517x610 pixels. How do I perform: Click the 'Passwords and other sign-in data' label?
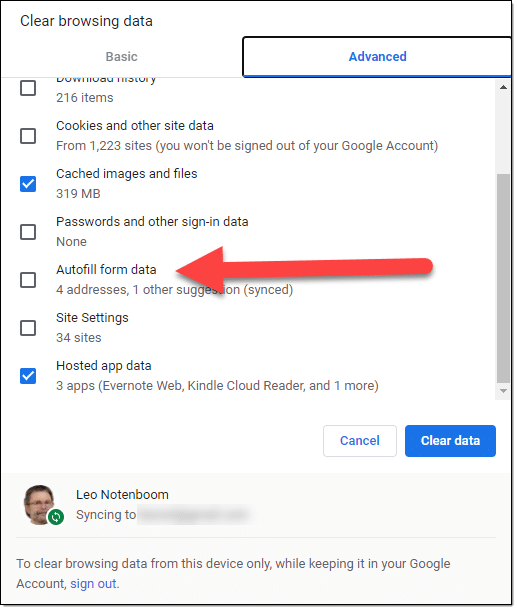tap(152, 223)
